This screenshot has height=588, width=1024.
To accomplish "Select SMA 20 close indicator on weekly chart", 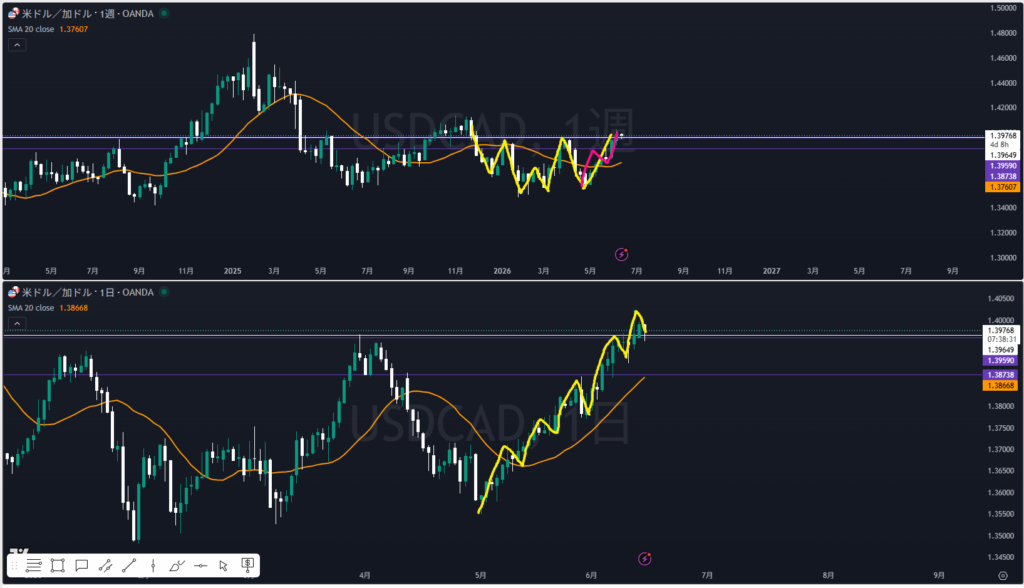I will (31, 29).
